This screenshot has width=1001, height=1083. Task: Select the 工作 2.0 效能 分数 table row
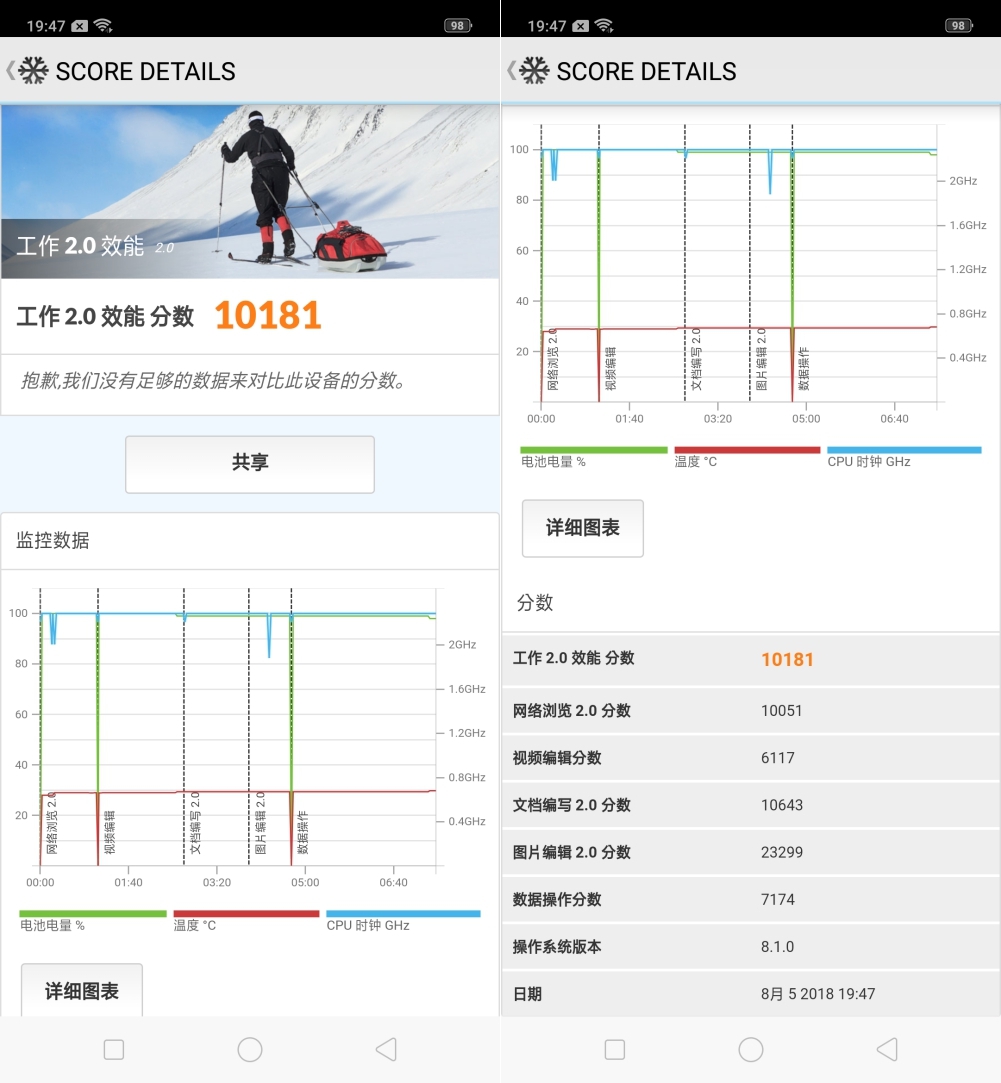pos(751,659)
